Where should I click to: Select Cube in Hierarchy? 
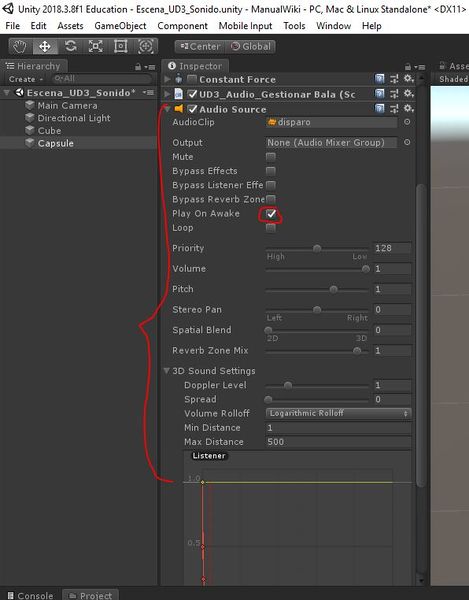[x=49, y=130]
